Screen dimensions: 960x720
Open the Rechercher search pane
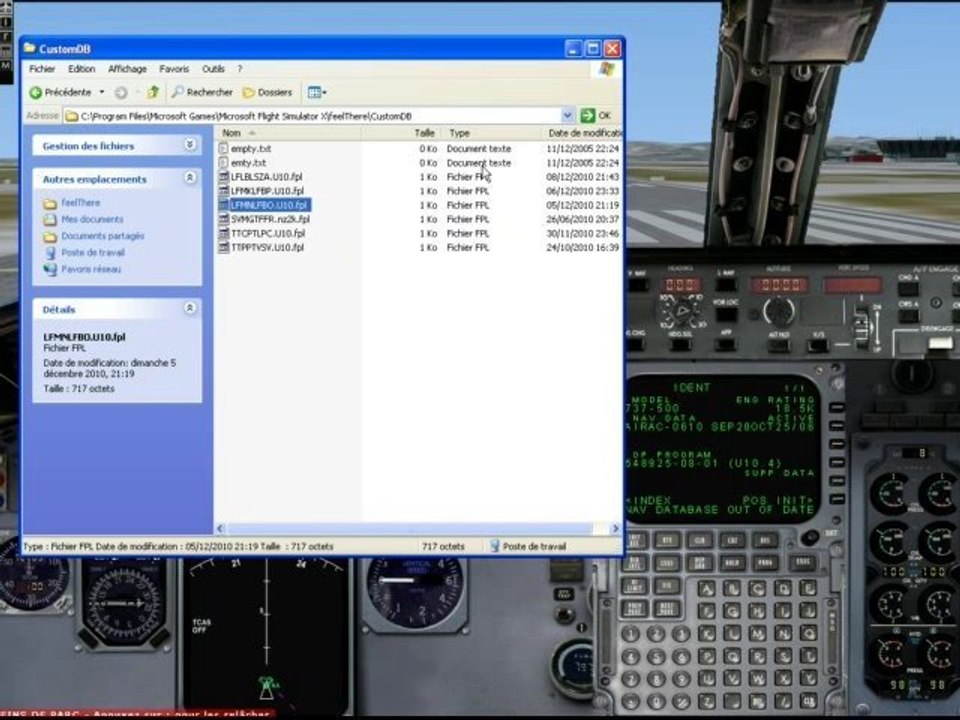pos(202,92)
